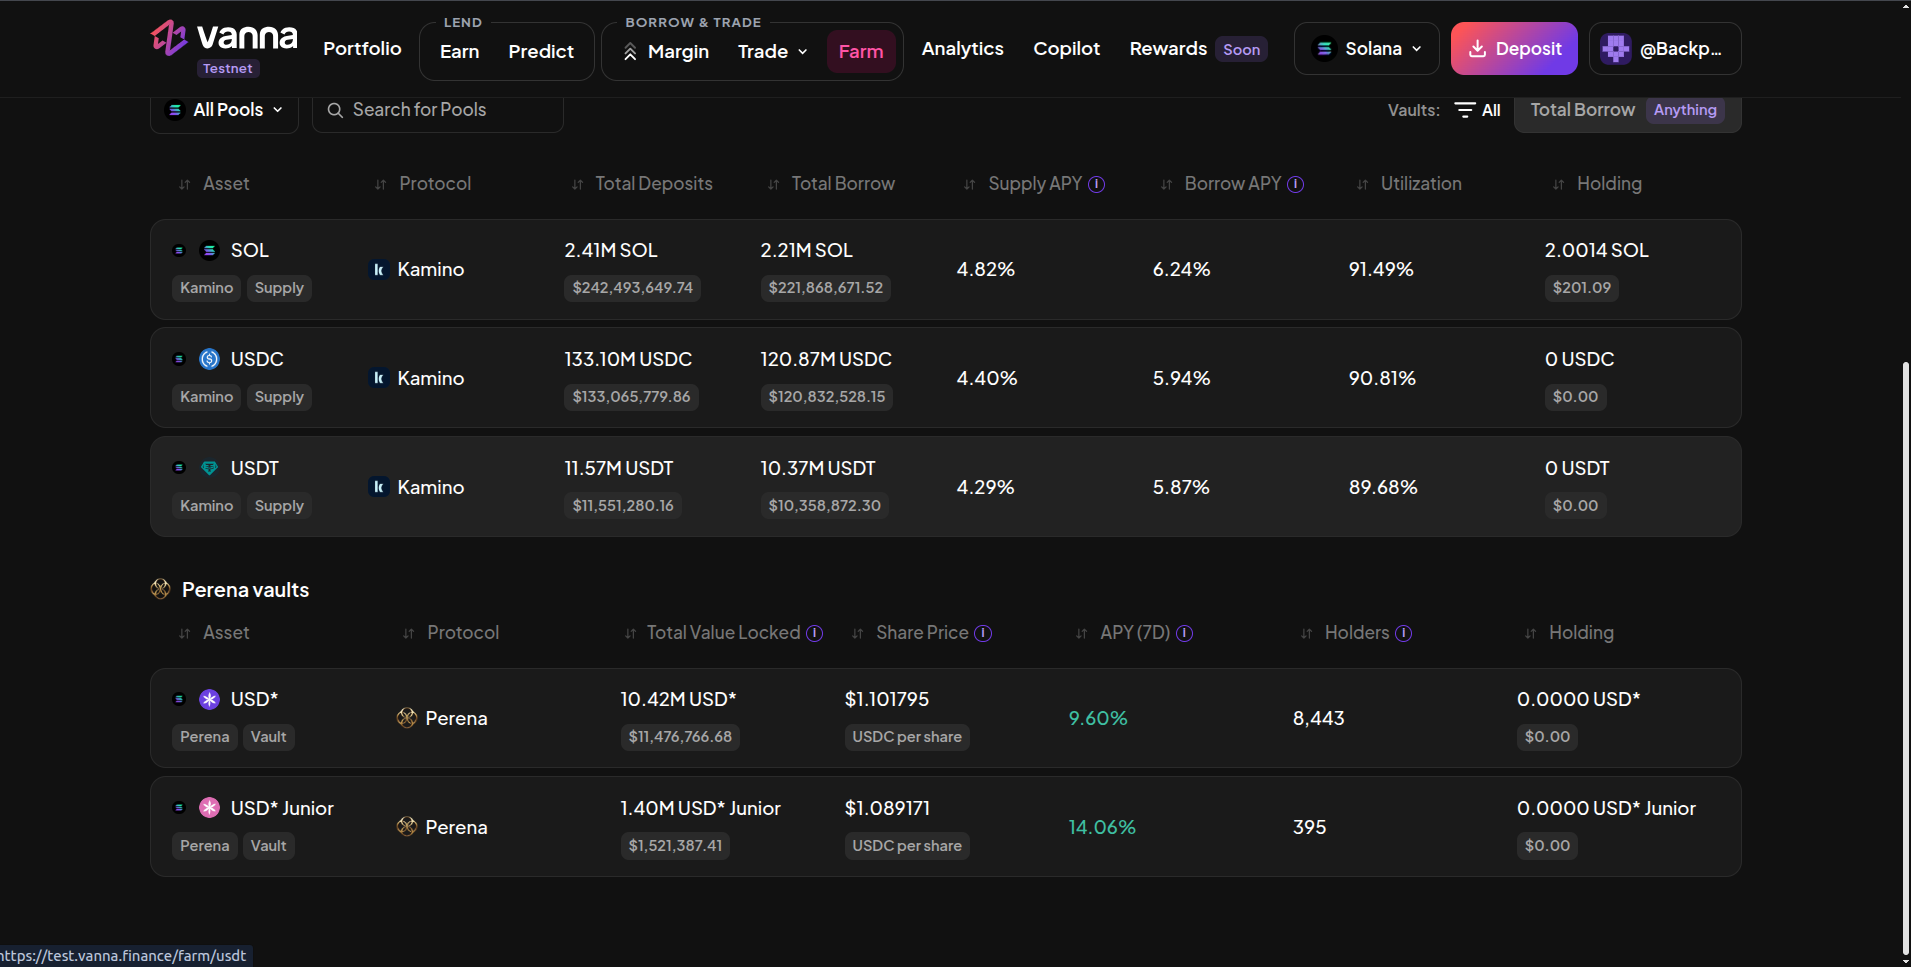Click the Perena vaults section icon
1911x967 pixels.
point(160,589)
